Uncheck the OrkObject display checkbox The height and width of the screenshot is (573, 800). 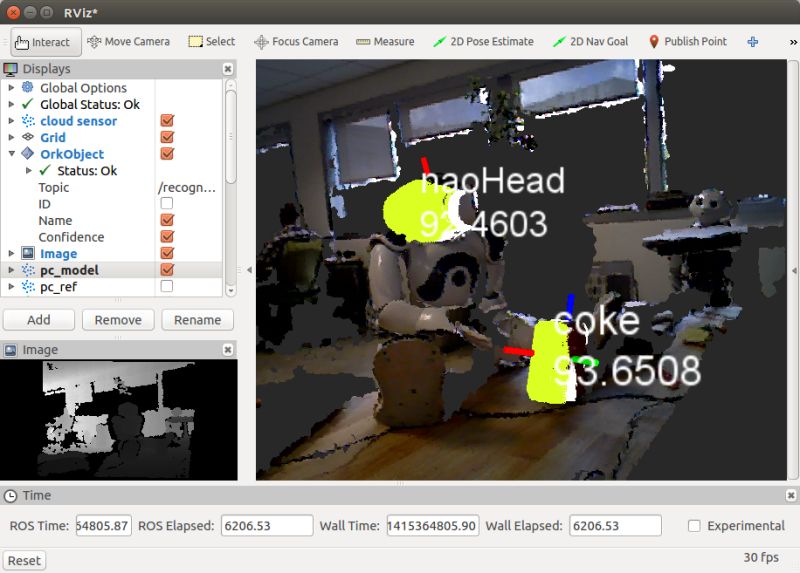167,154
